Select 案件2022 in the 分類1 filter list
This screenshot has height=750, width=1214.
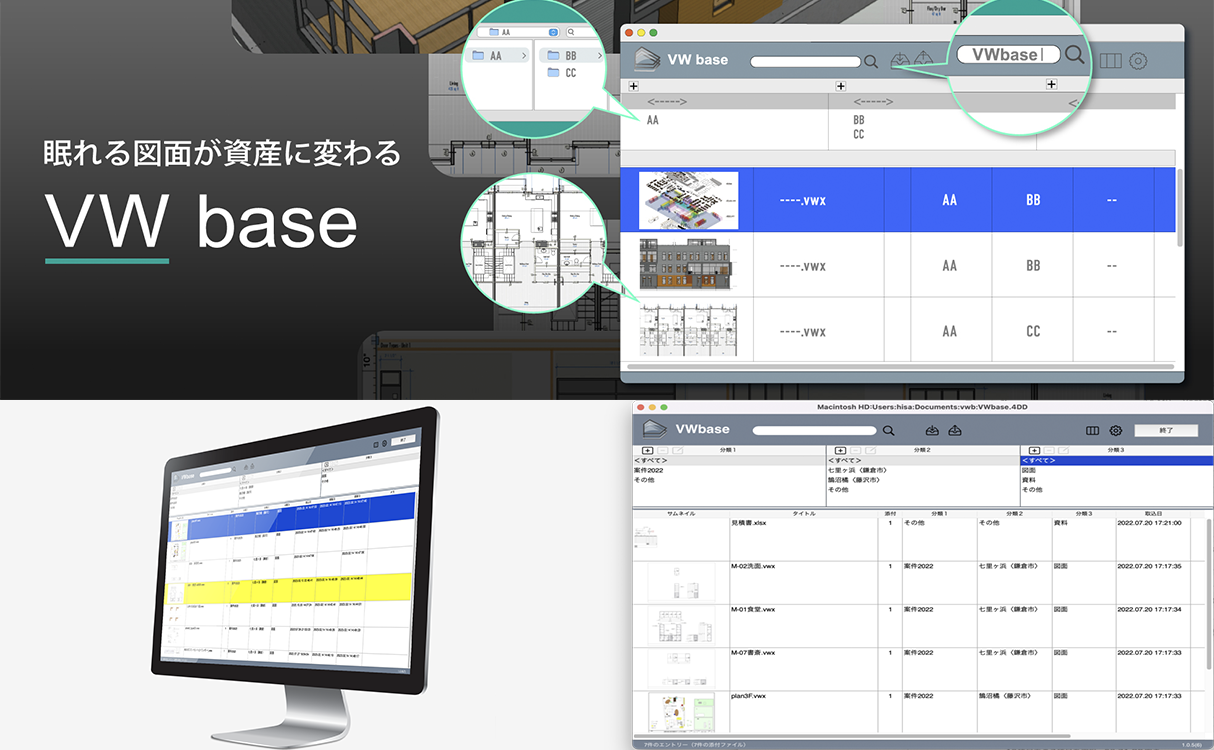pos(649,470)
